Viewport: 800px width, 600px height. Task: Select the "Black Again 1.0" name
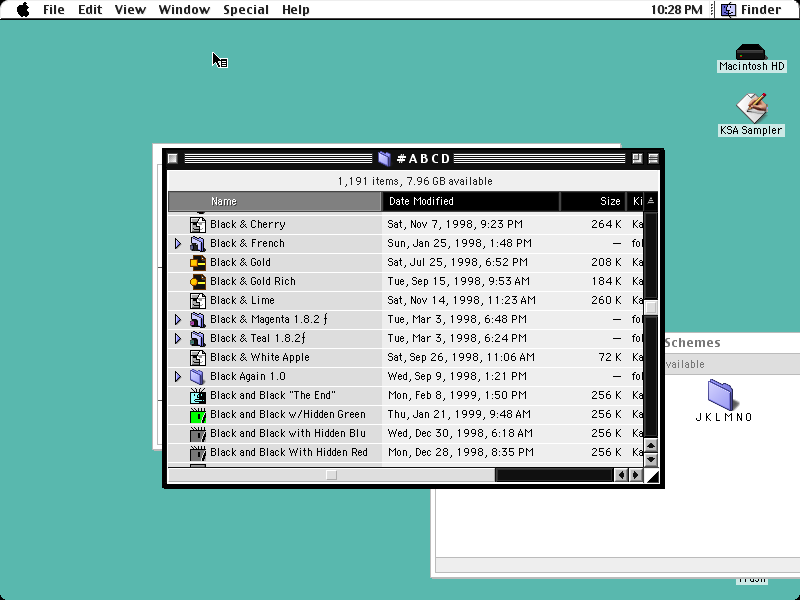pos(248,377)
